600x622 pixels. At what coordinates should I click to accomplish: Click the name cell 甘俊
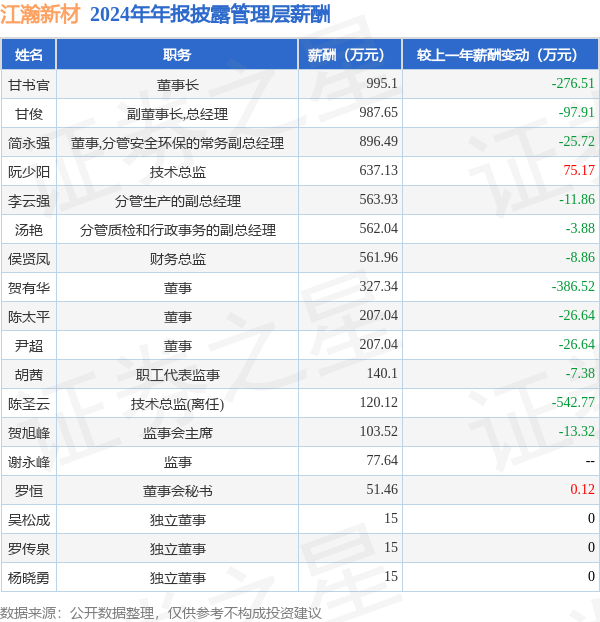[29, 114]
